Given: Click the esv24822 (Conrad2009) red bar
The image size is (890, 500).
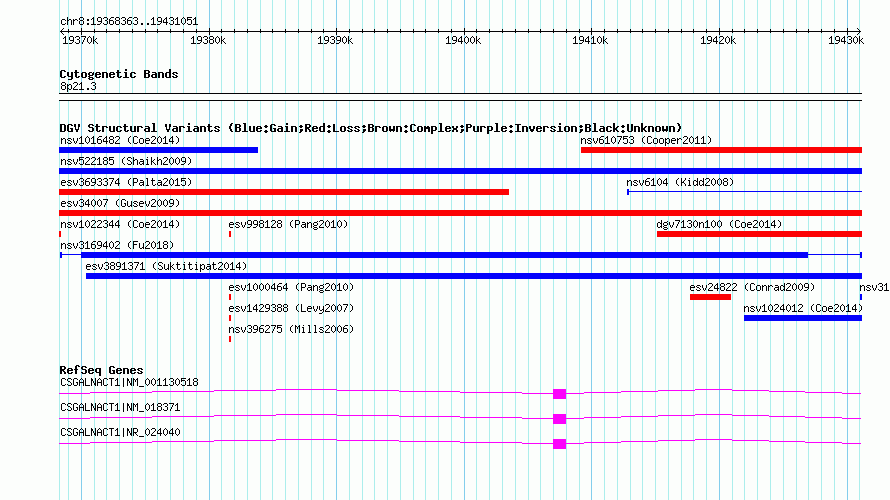Looking at the screenshot, I should 710,297.
